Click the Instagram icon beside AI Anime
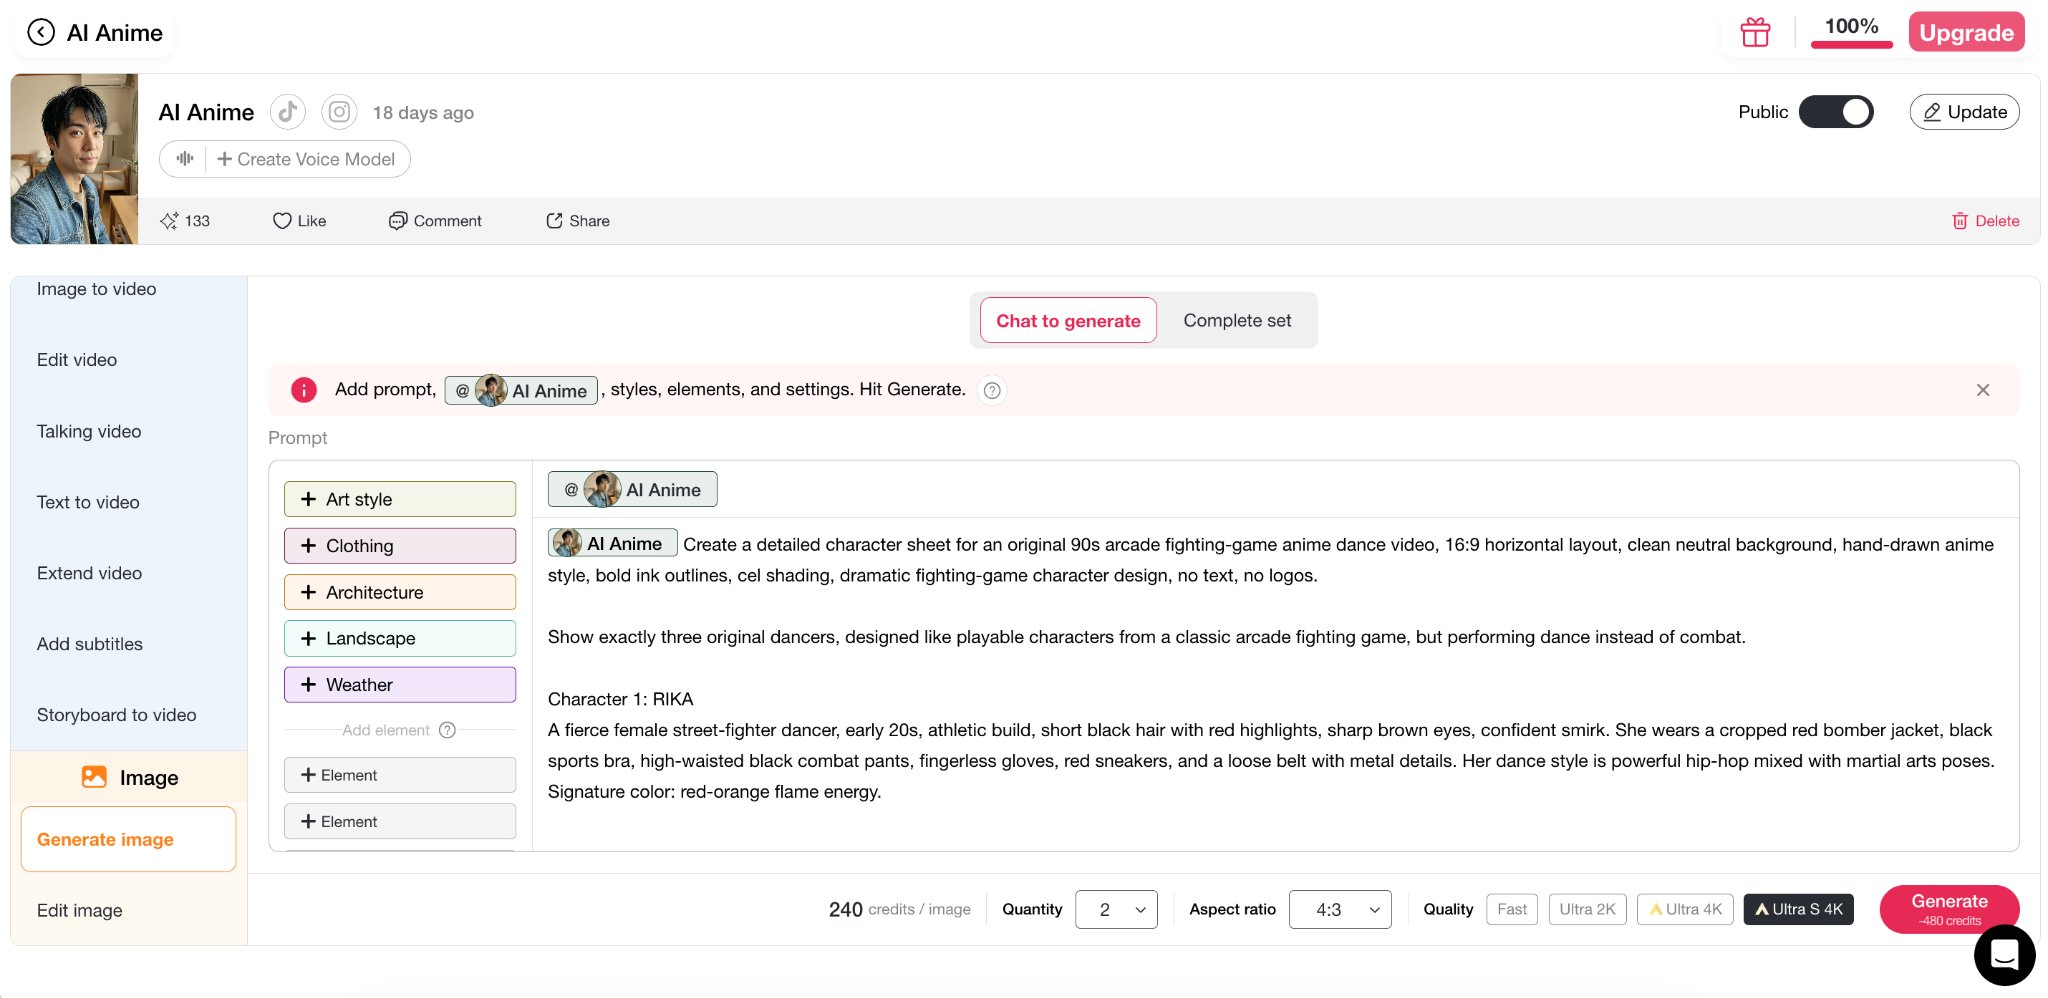 (339, 112)
